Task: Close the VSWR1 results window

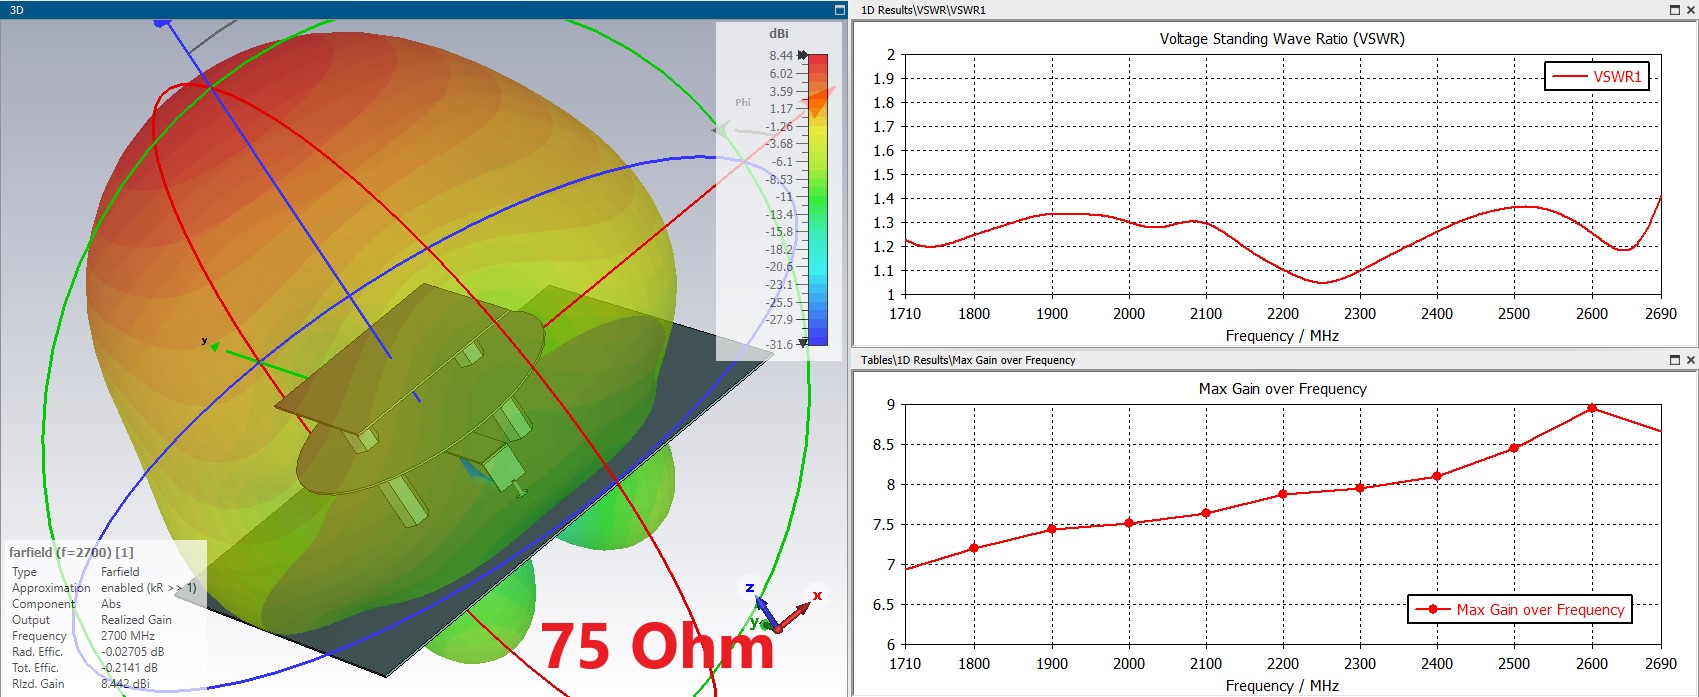Action: 1691,9
